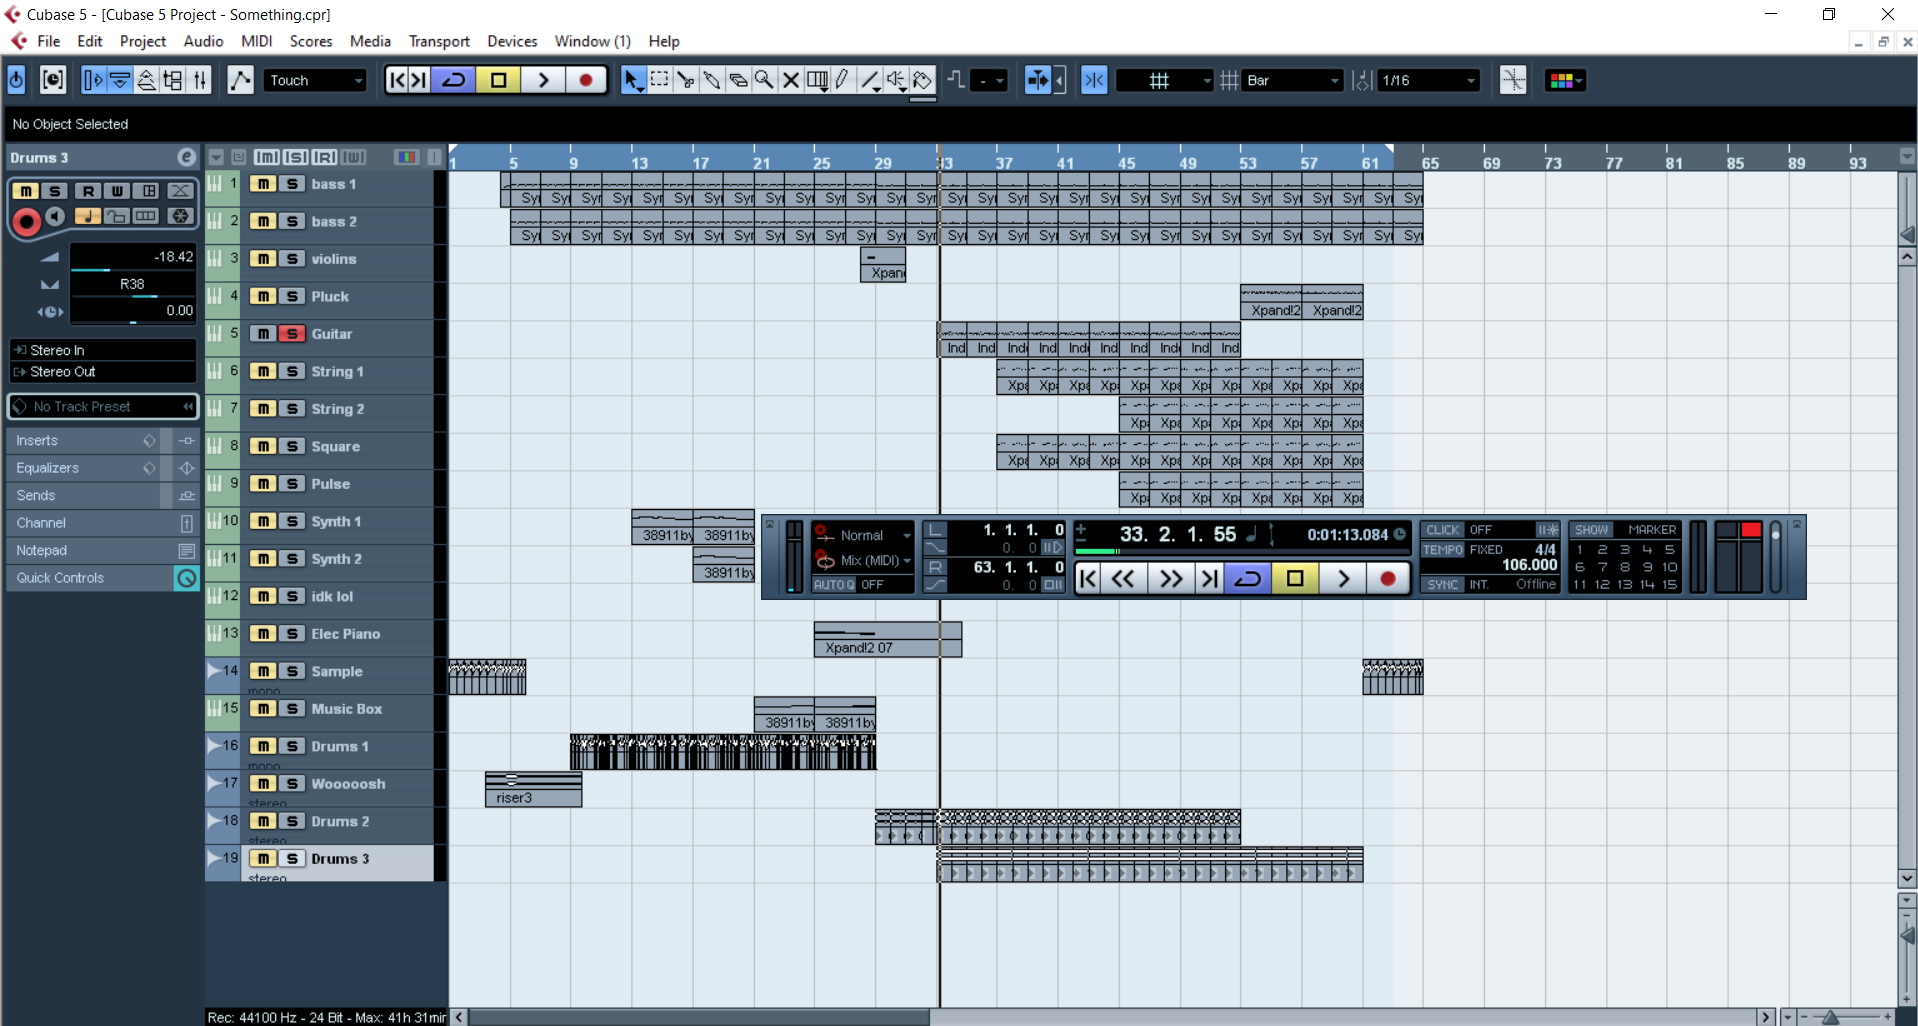
Task: Toggle Read automation in the inspector
Action: [87, 191]
